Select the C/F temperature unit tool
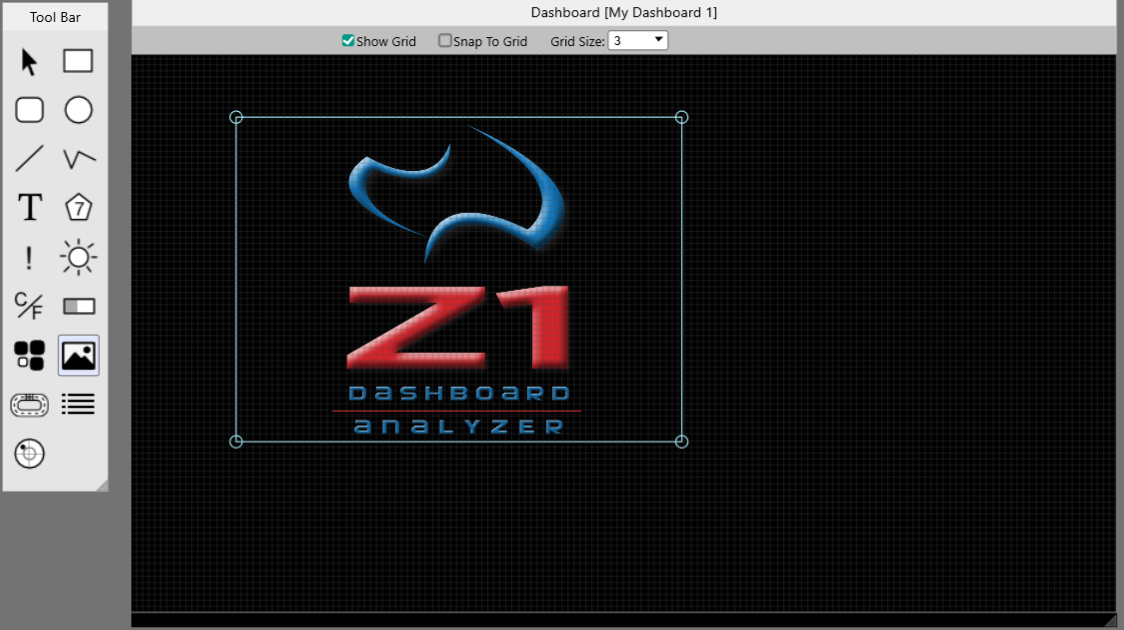 (x=29, y=306)
